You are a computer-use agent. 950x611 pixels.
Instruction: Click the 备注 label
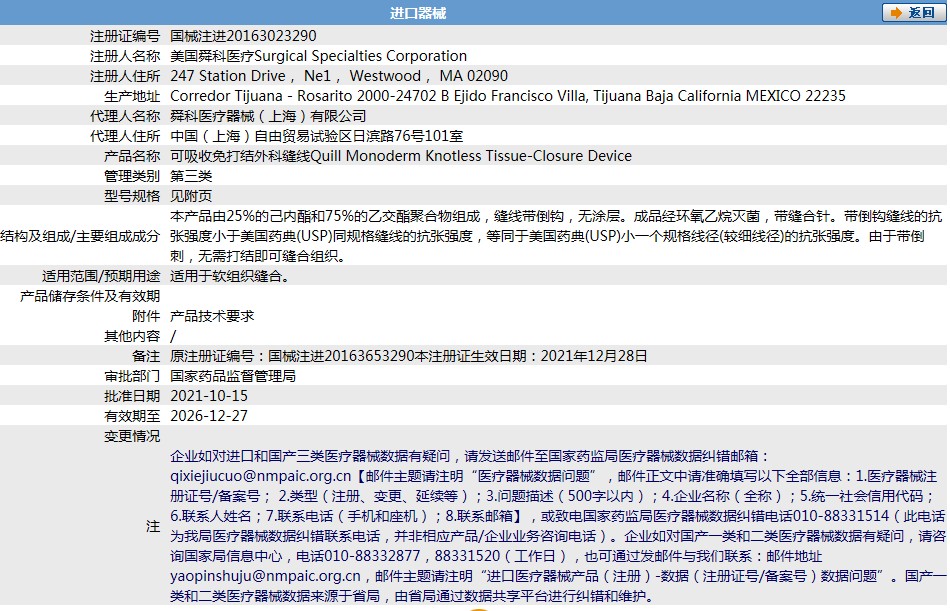coord(146,356)
